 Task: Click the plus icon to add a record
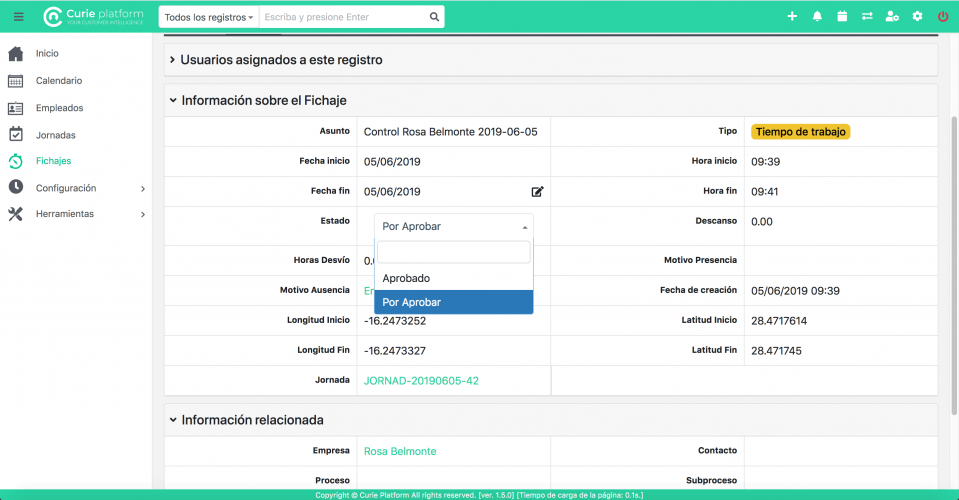(792, 16)
